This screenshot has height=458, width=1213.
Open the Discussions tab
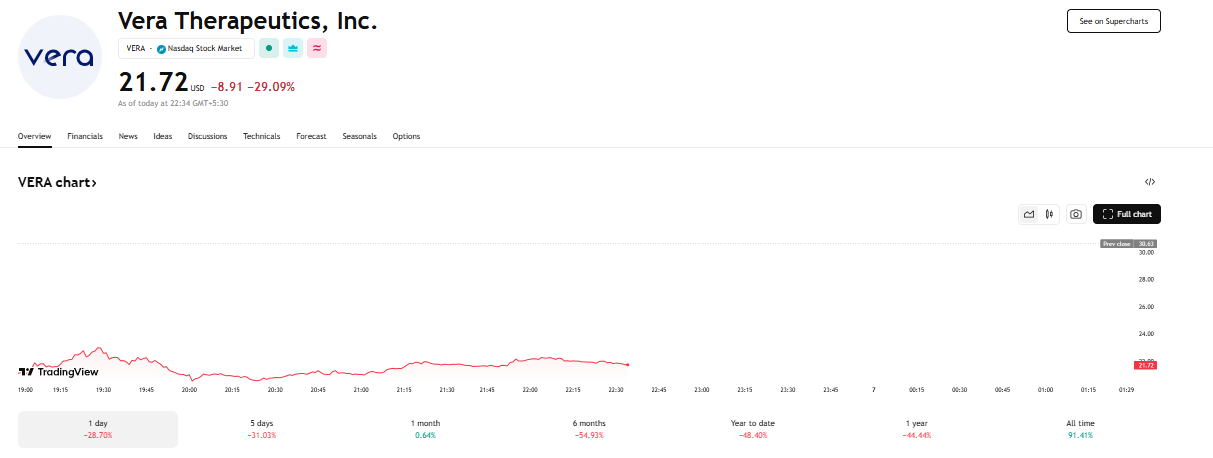point(208,136)
